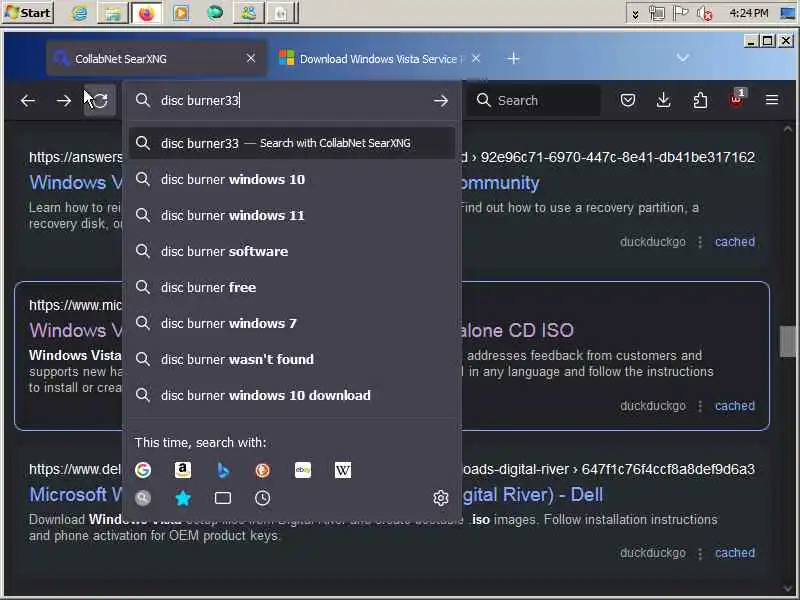Choose suggestion 'disc burner windows 7'

pyautogui.click(x=292, y=323)
